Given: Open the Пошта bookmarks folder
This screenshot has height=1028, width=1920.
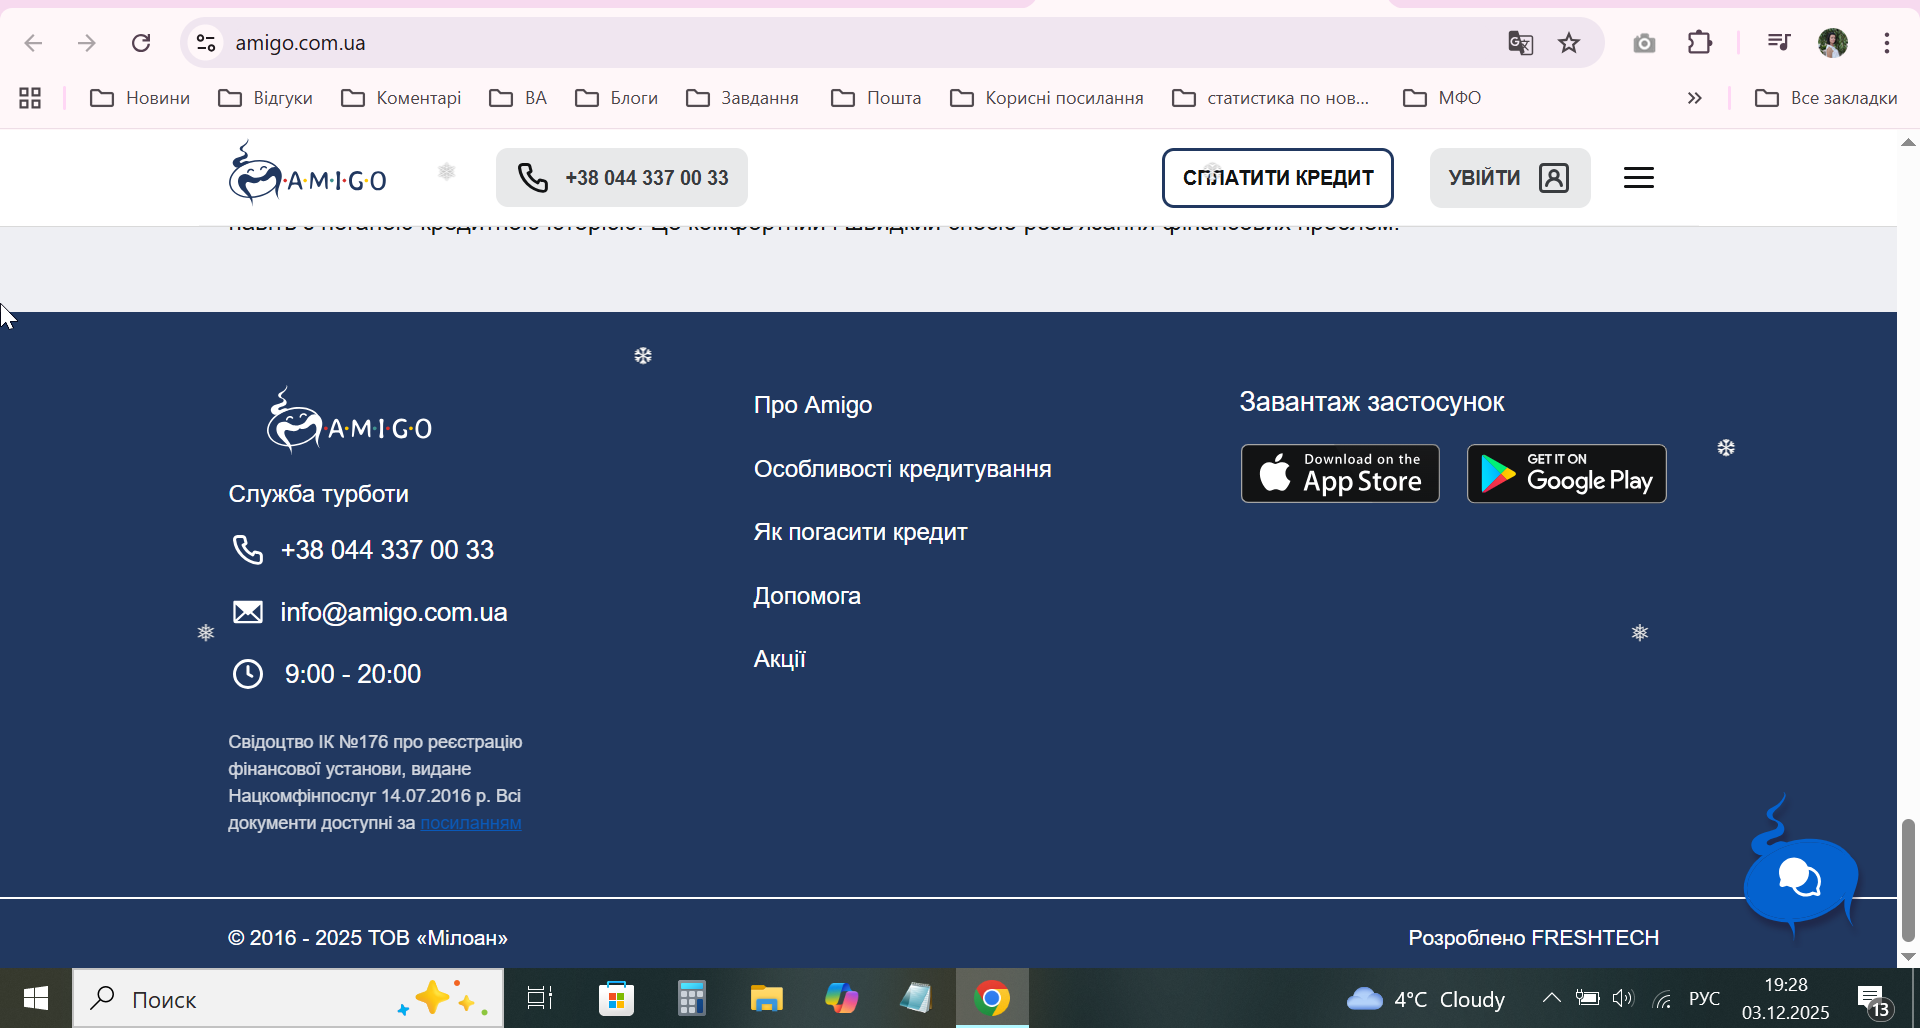Looking at the screenshot, I should tap(876, 98).
